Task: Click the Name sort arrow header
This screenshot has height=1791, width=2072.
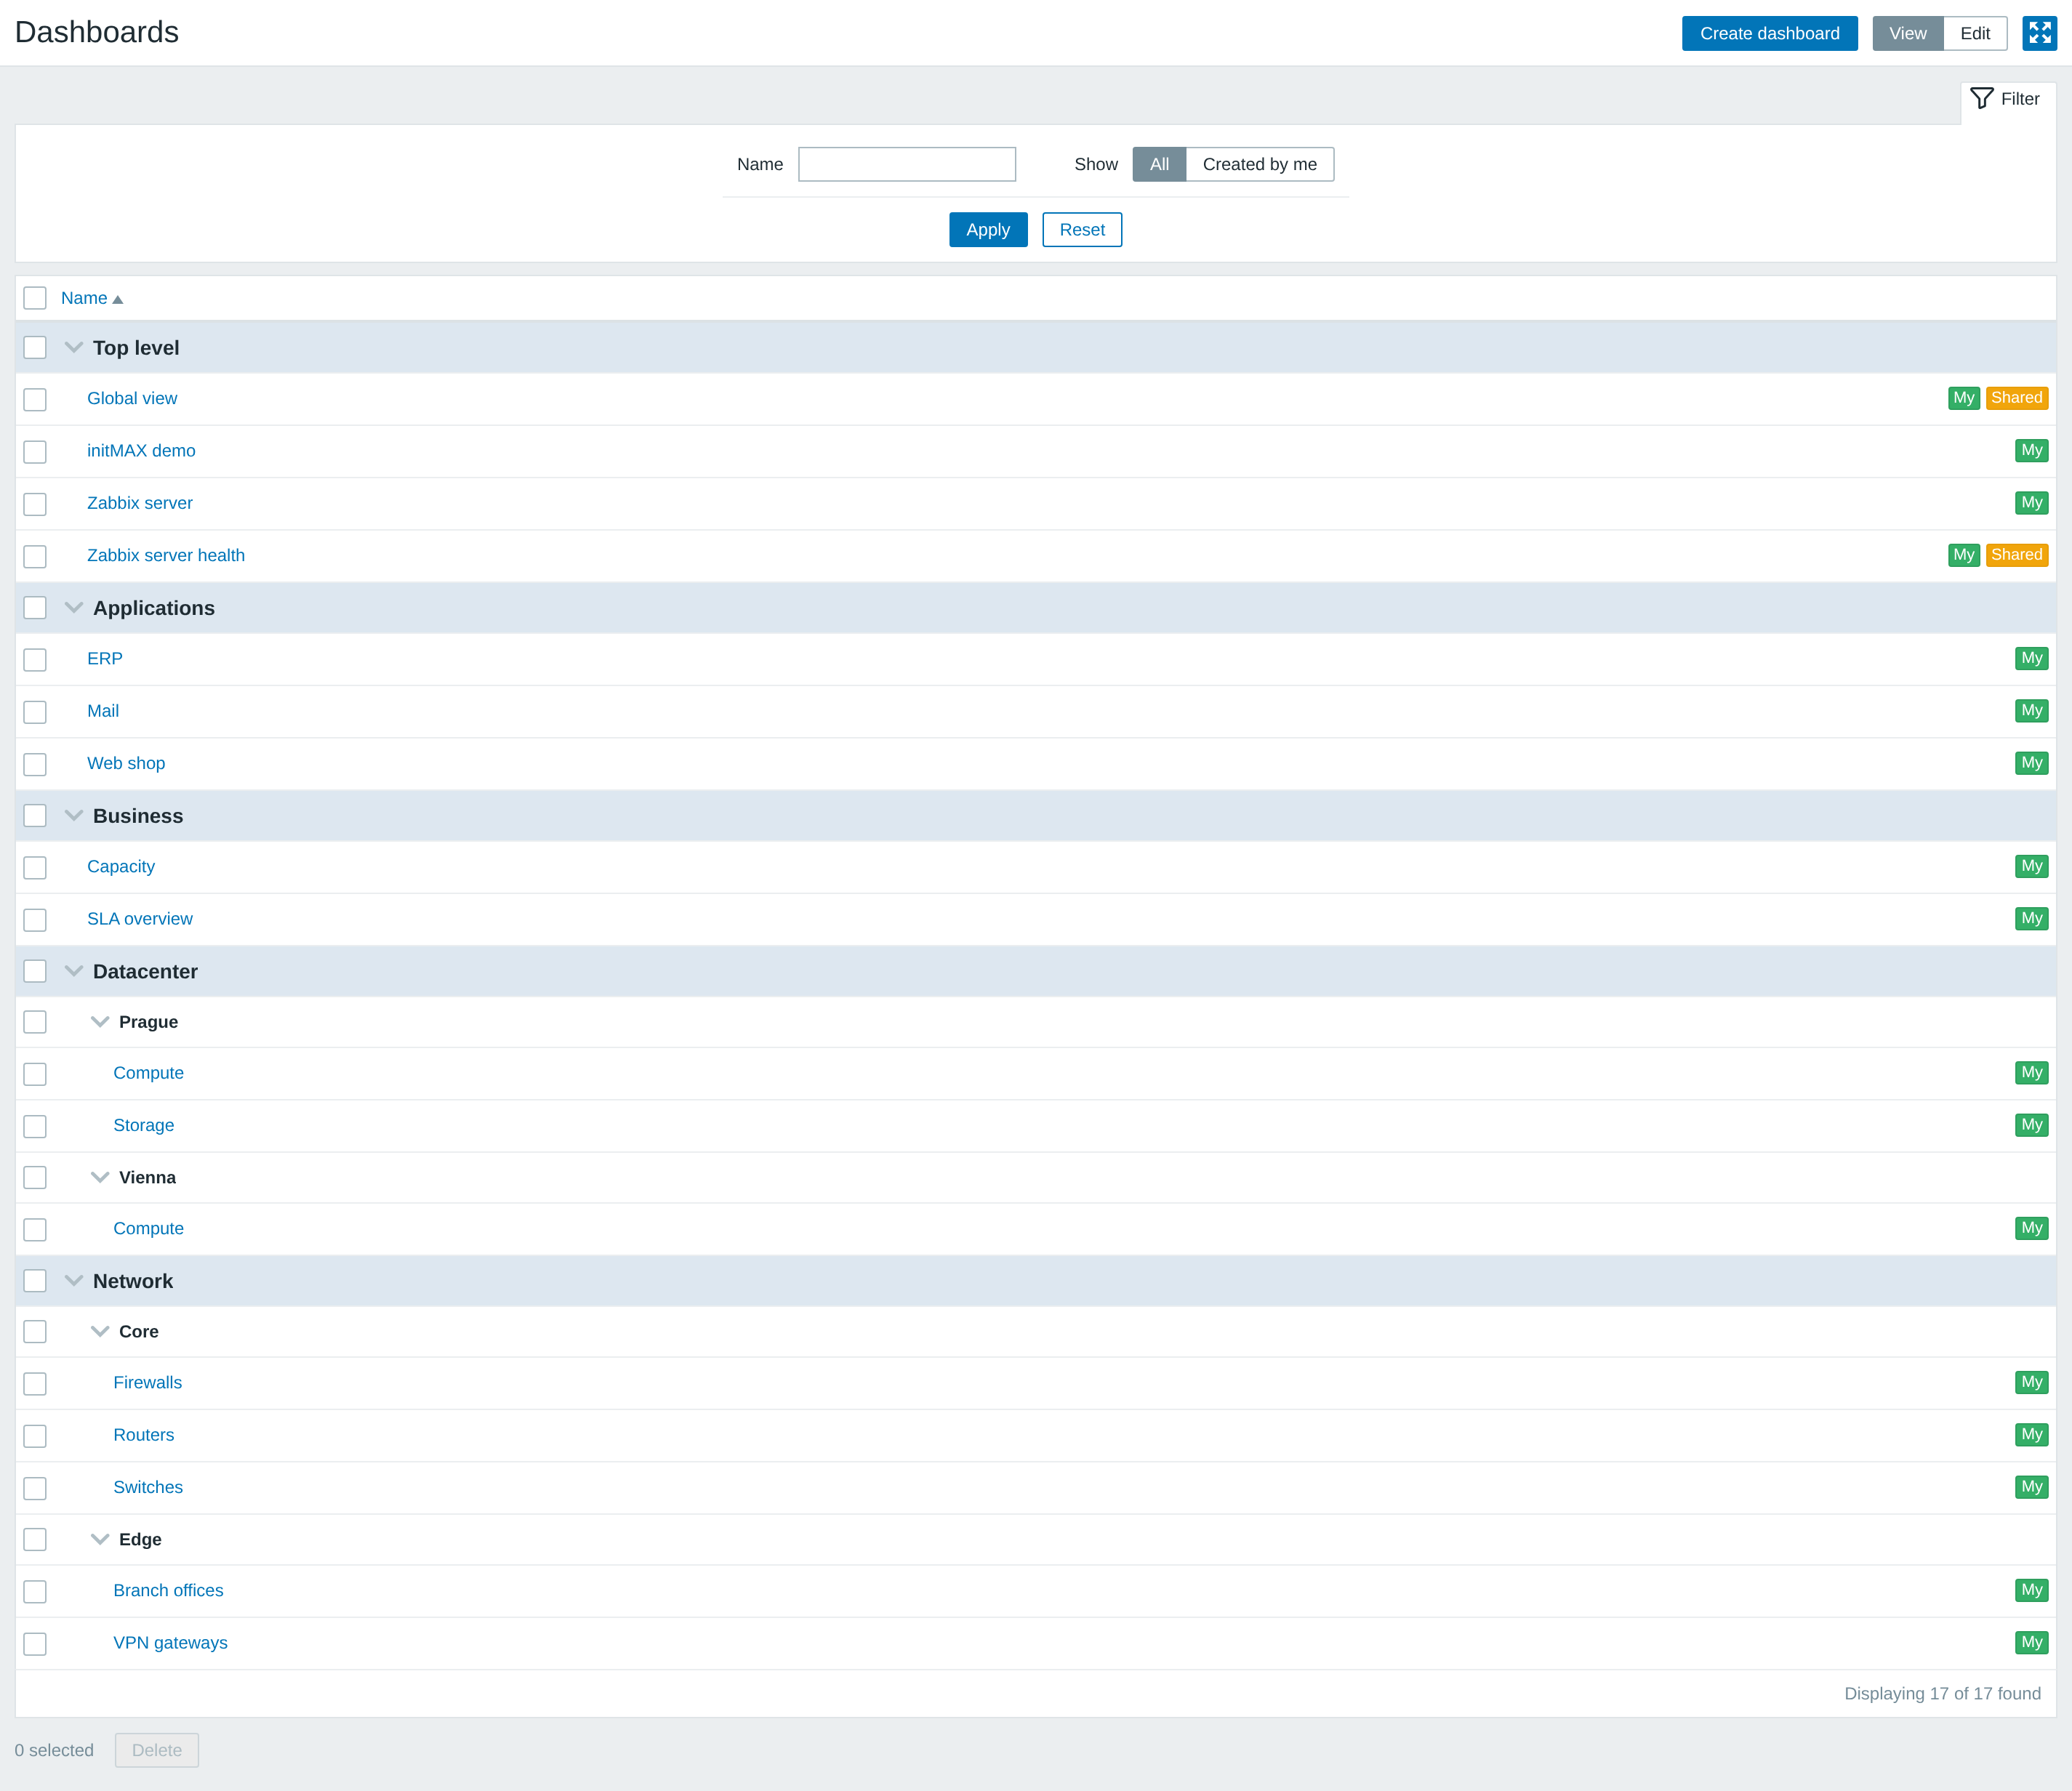Action: click(x=92, y=298)
